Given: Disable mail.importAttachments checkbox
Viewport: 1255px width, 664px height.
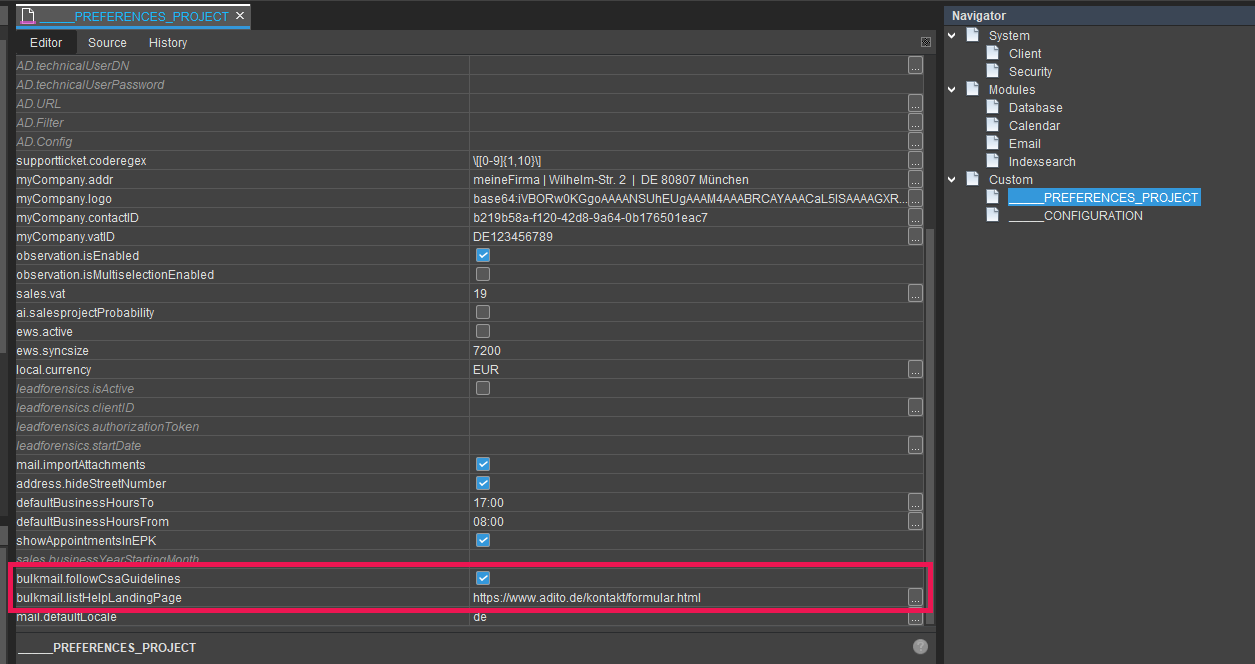Looking at the screenshot, I should (483, 464).
